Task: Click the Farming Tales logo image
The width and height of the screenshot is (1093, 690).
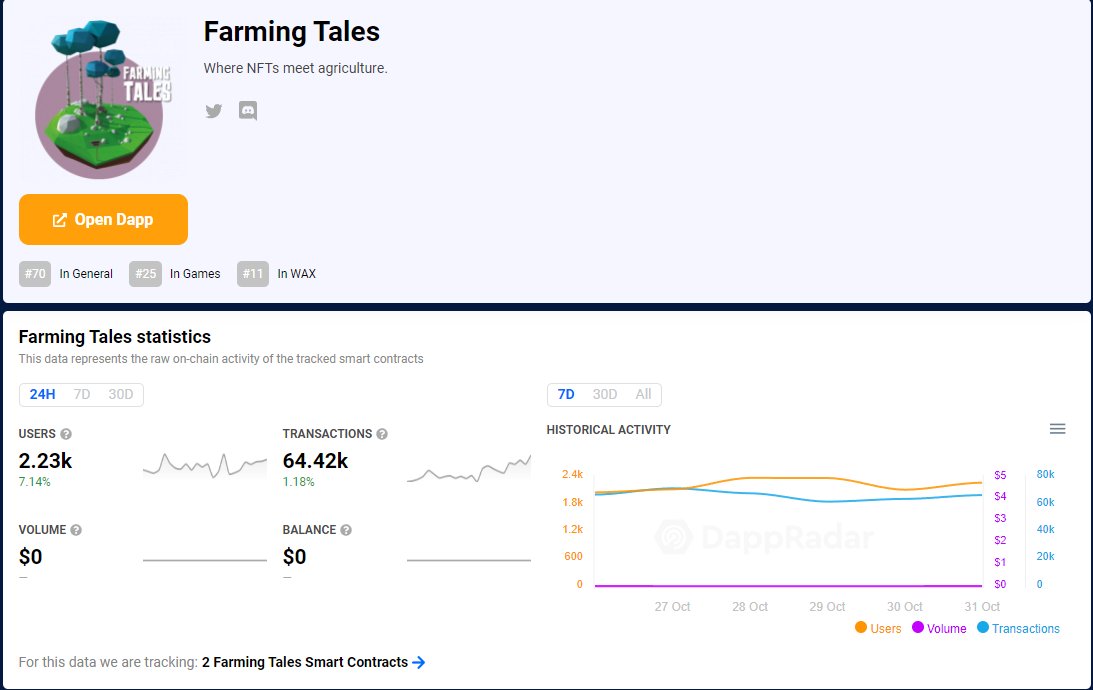Action: 103,100
